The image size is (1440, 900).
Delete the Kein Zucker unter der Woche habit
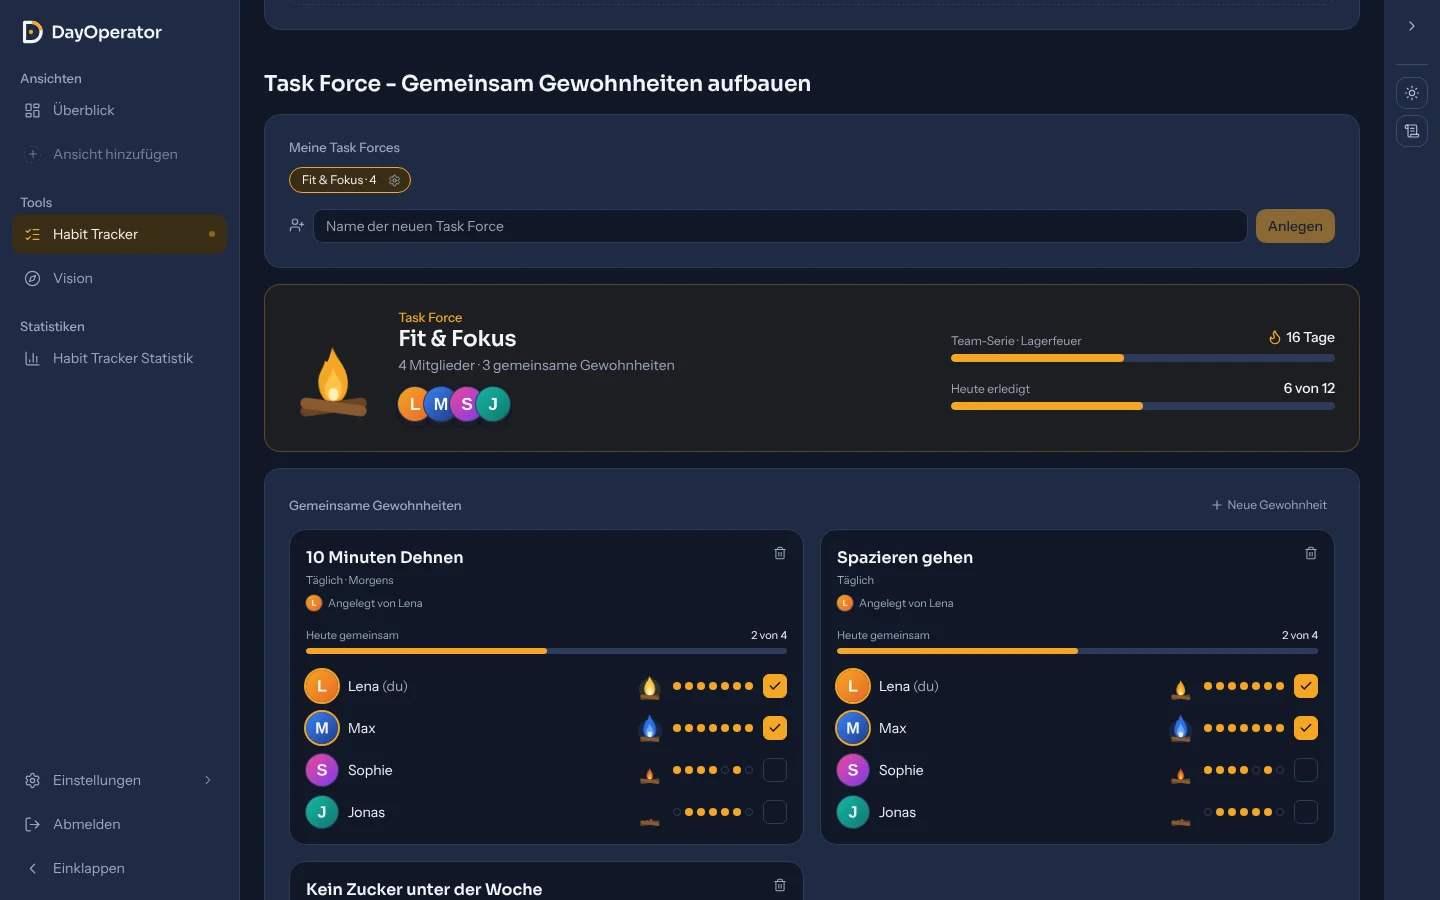780,885
